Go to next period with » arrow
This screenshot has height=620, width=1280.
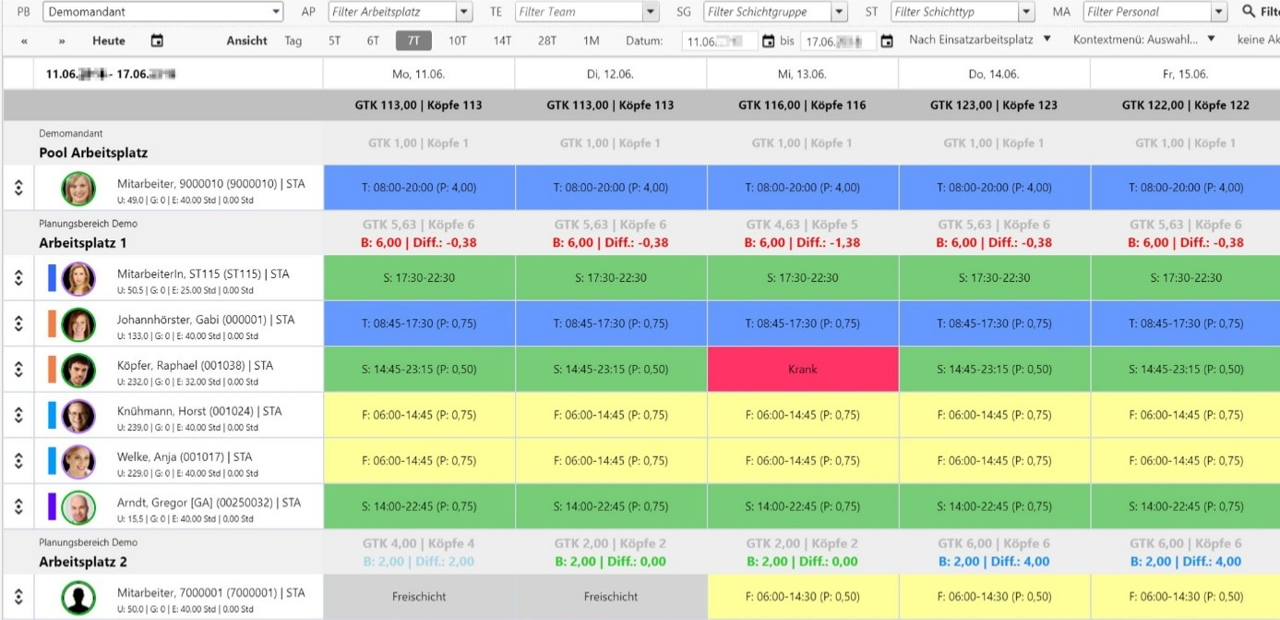point(62,41)
